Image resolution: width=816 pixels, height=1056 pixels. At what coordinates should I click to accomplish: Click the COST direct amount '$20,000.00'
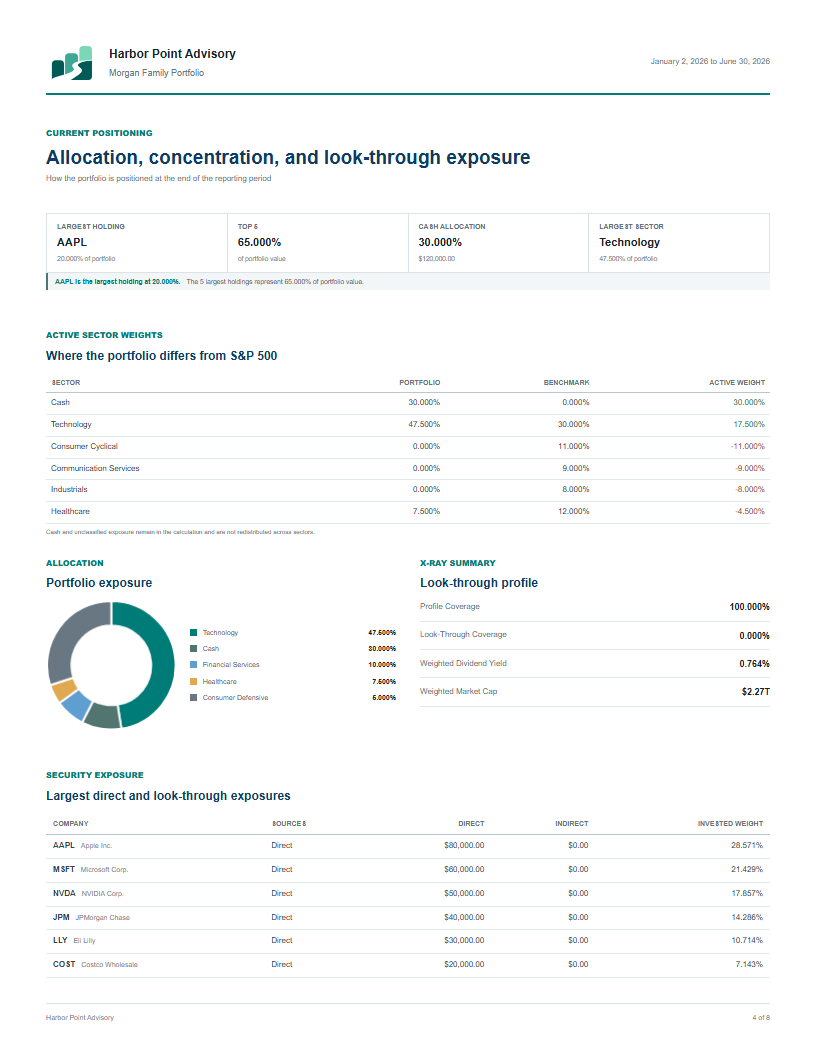464,964
